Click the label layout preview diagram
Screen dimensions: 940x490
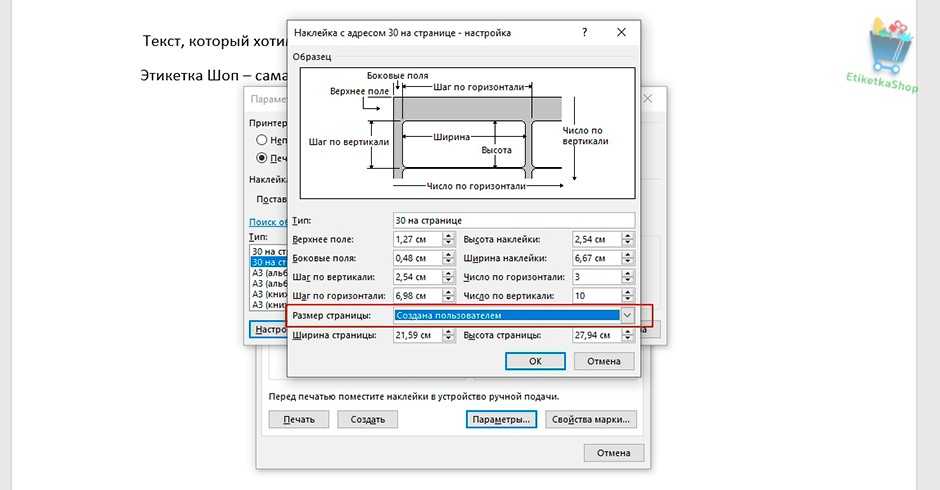click(x=463, y=131)
